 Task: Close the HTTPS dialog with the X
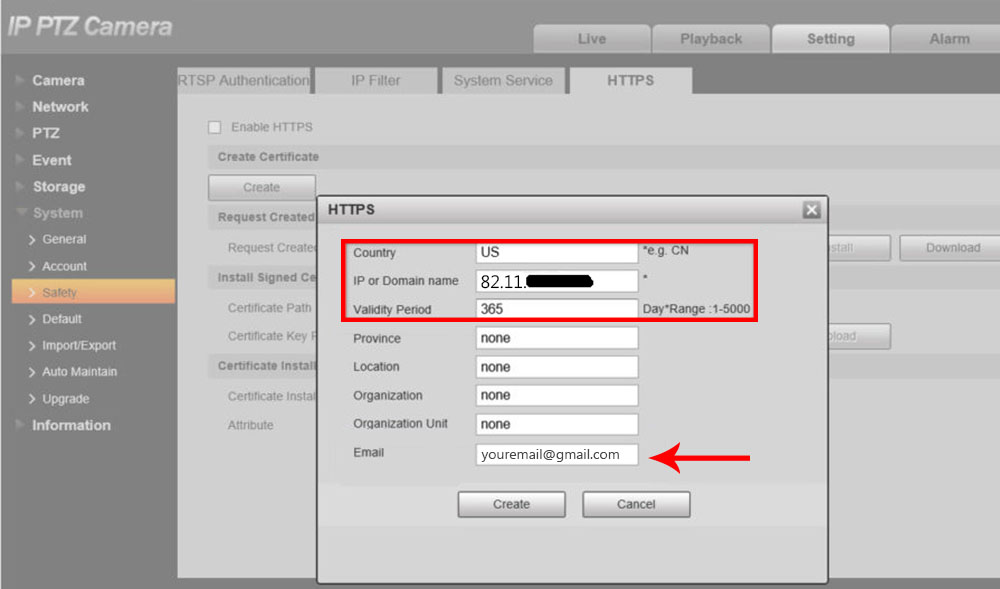811,209
